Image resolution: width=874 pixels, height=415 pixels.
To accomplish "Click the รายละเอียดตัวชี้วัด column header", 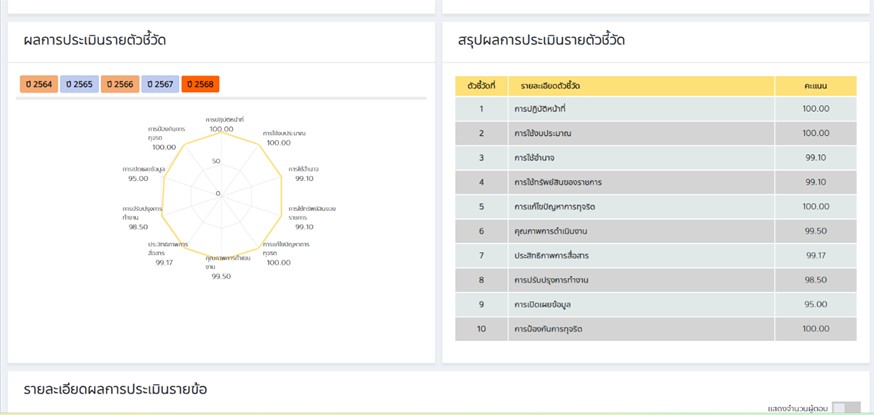I will click(x=641, y=86).
